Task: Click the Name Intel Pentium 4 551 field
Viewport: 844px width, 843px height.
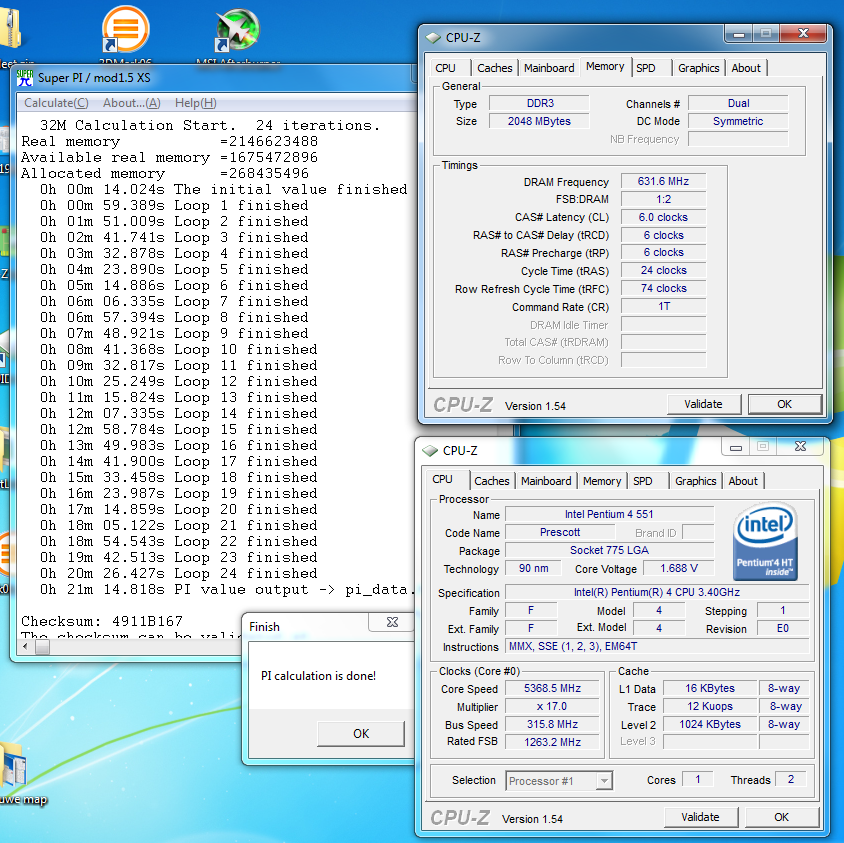Action: [x=609, y=514]
